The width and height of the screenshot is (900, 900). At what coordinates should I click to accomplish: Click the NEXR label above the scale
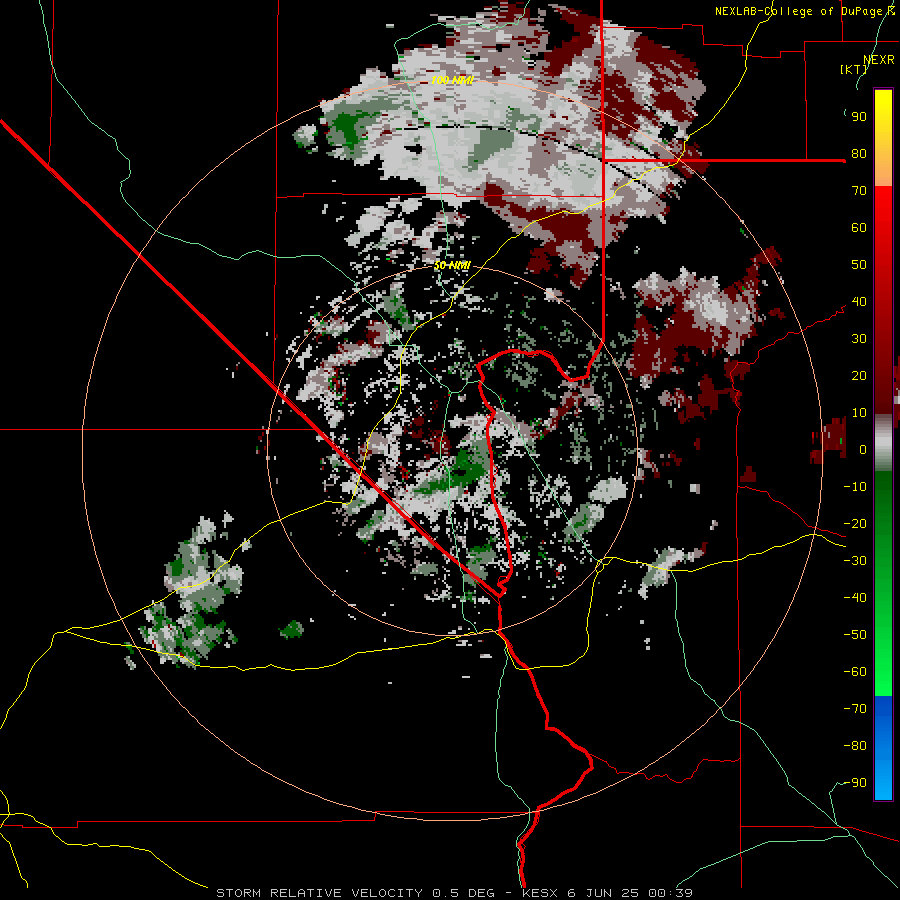click(x=879, y=60)
